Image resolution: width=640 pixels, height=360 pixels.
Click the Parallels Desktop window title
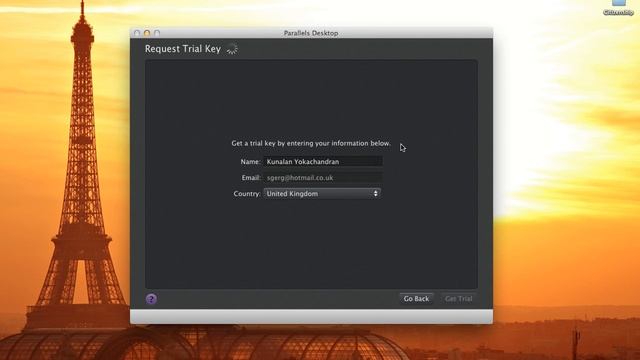pyautogui.click(x=311, y=33)
